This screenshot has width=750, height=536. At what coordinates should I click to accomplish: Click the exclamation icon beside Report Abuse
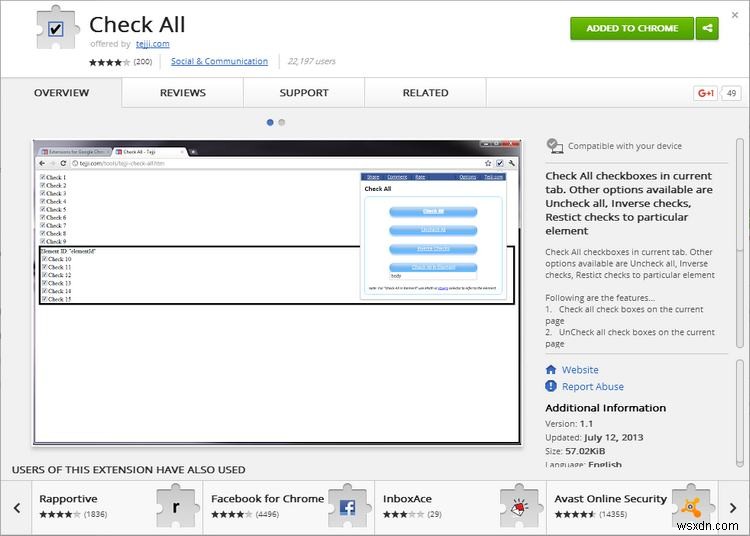pyautogui.click(x=551, y=386)
